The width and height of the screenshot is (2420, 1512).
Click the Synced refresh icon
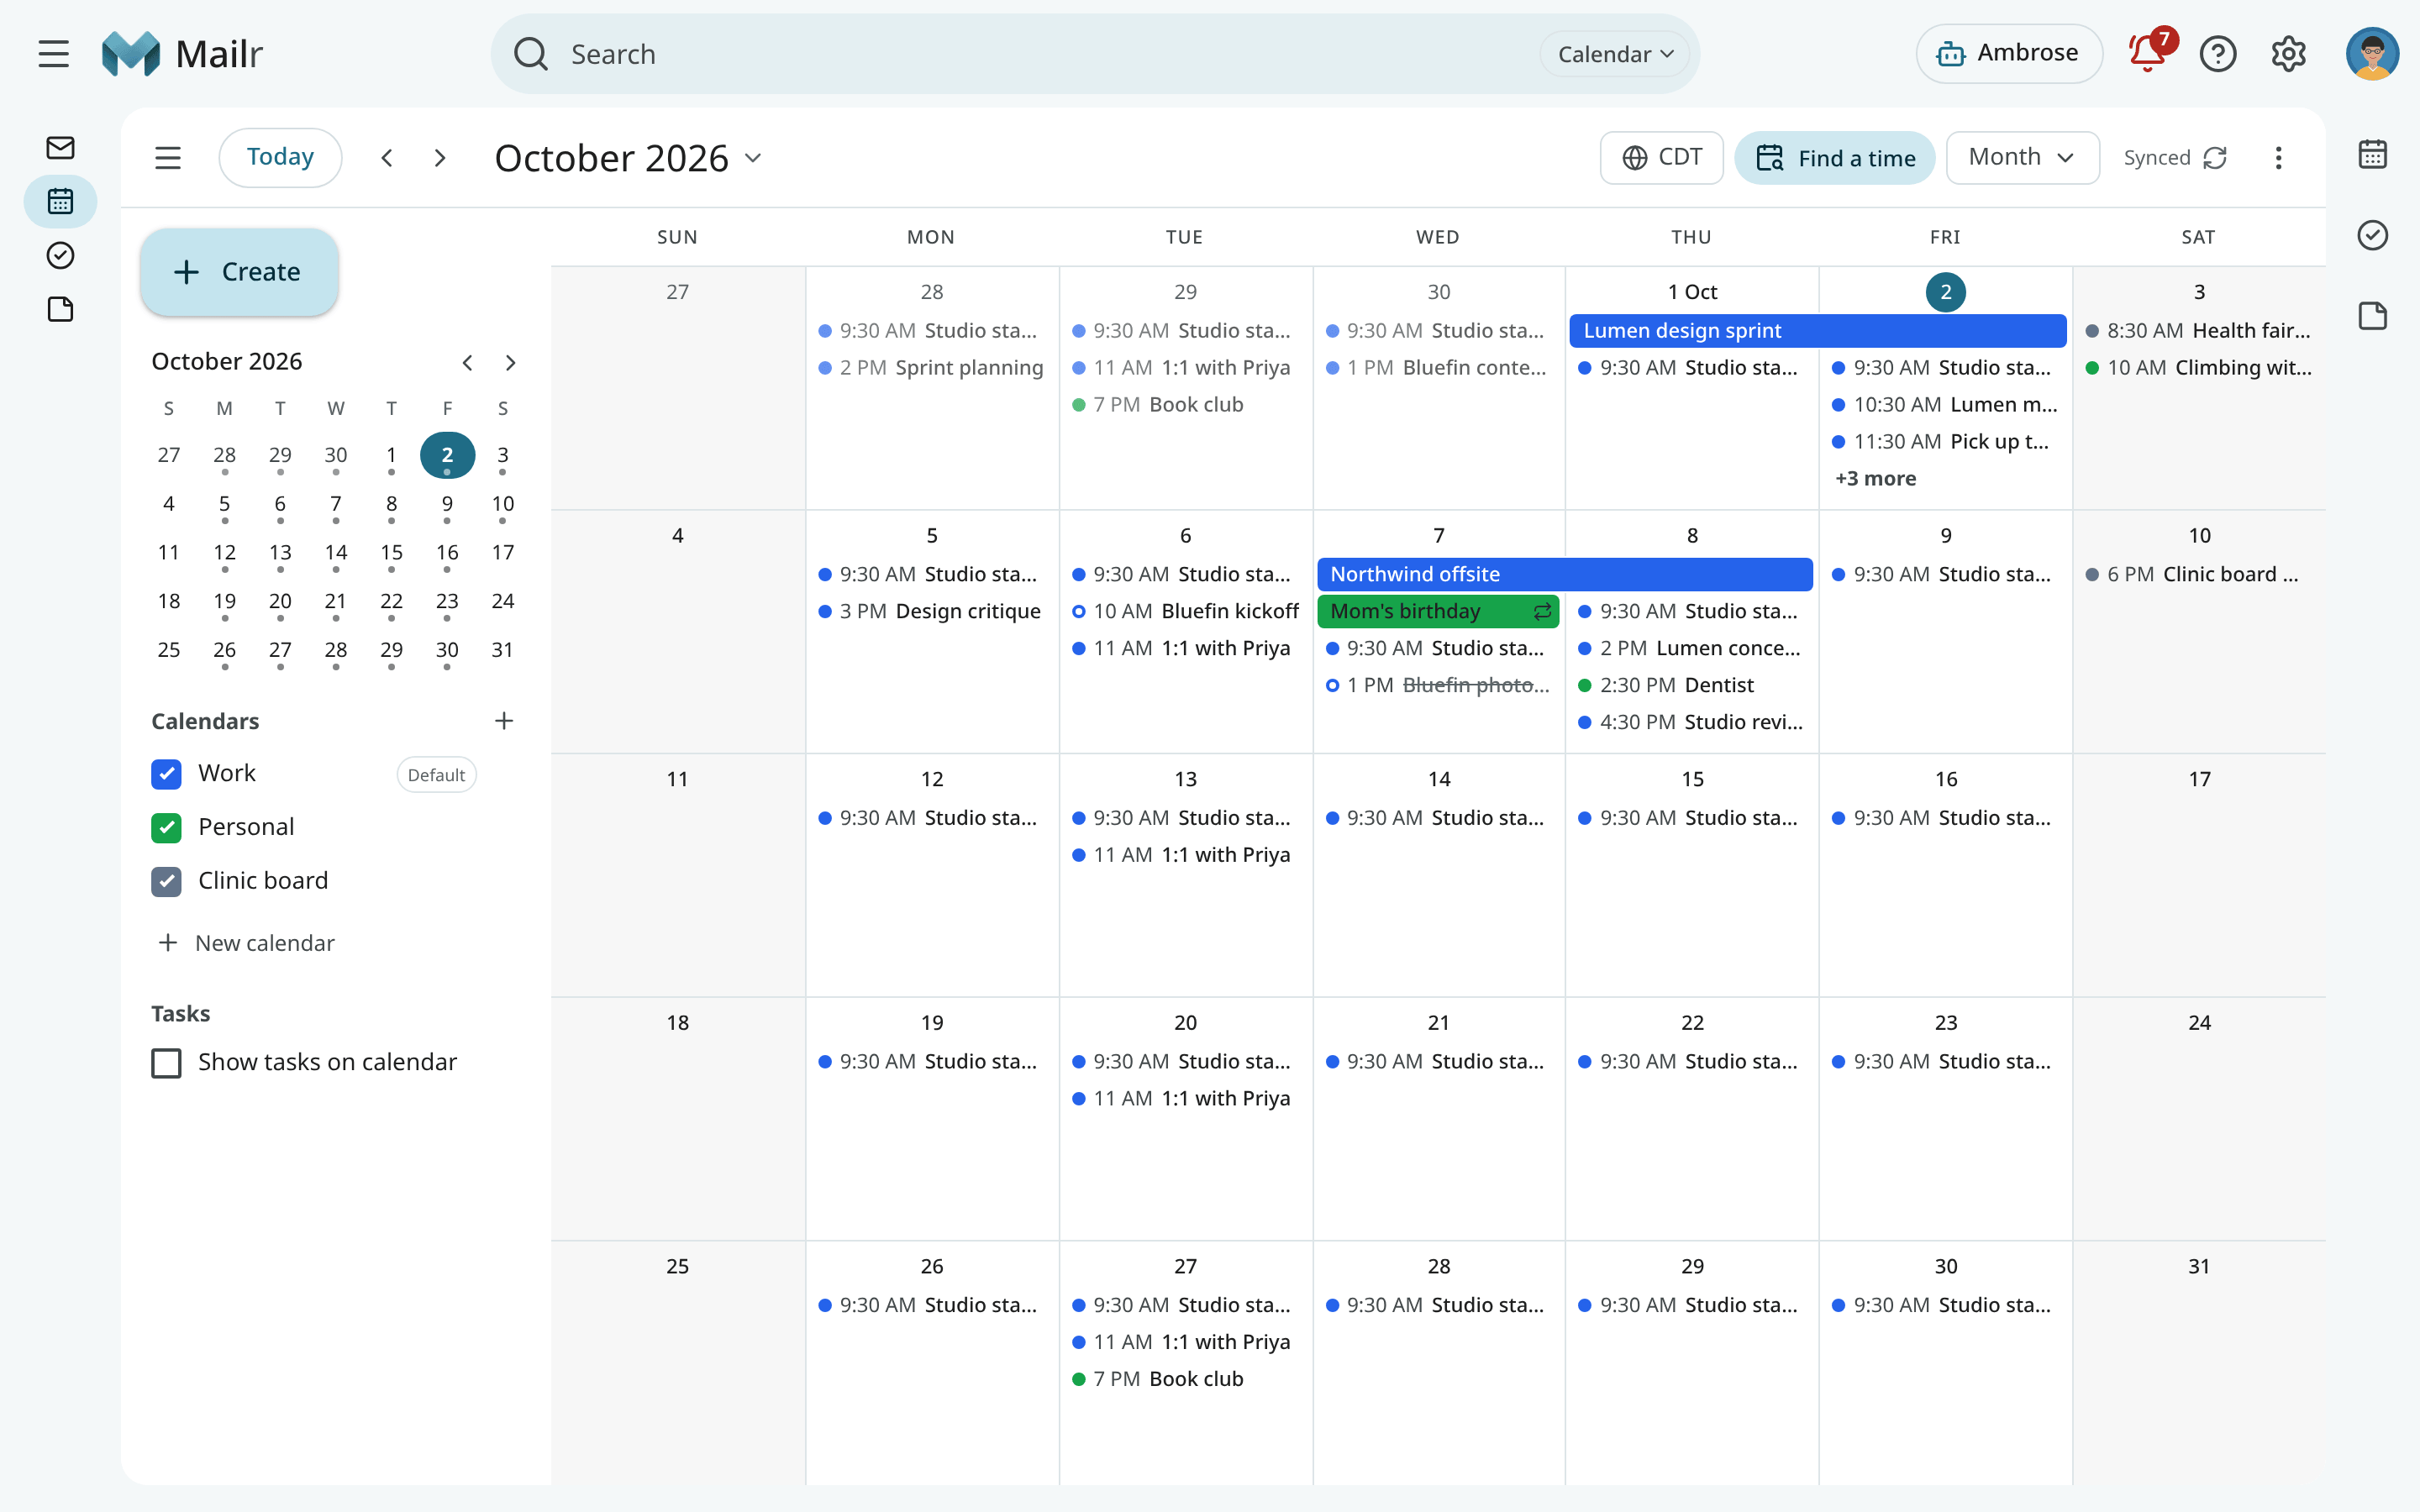[x=2215, y=158]
